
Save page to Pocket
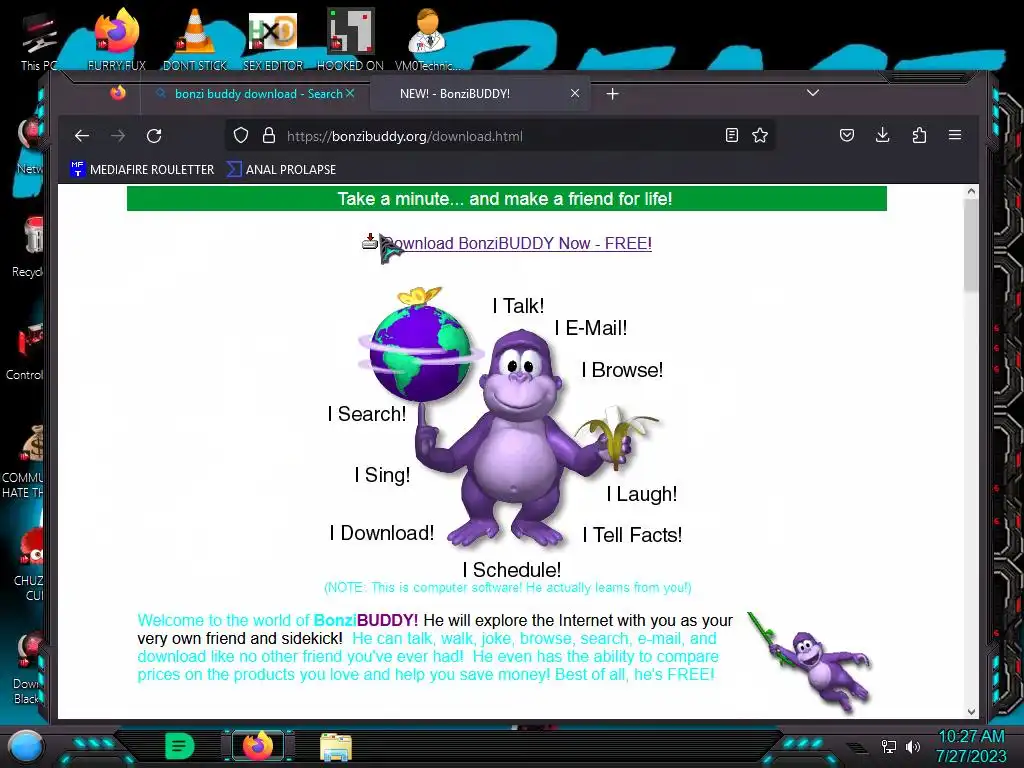click(846, 135)
